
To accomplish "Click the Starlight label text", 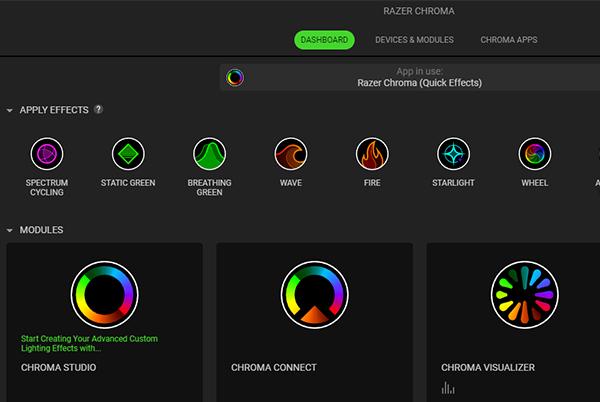I will 453,183.
